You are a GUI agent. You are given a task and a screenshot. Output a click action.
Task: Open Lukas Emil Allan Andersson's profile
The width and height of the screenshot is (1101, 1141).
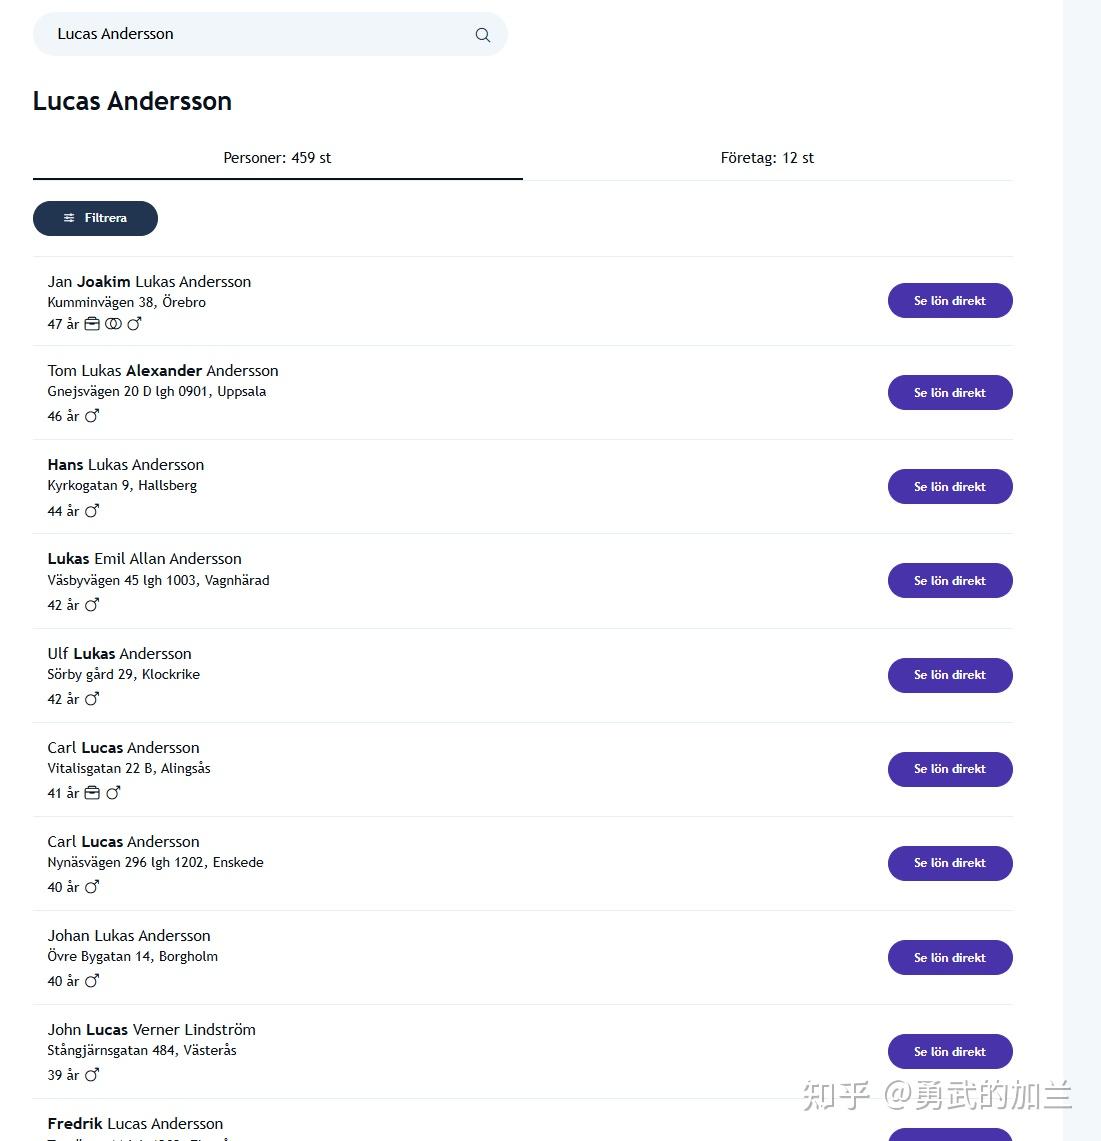tap(144, 559)
